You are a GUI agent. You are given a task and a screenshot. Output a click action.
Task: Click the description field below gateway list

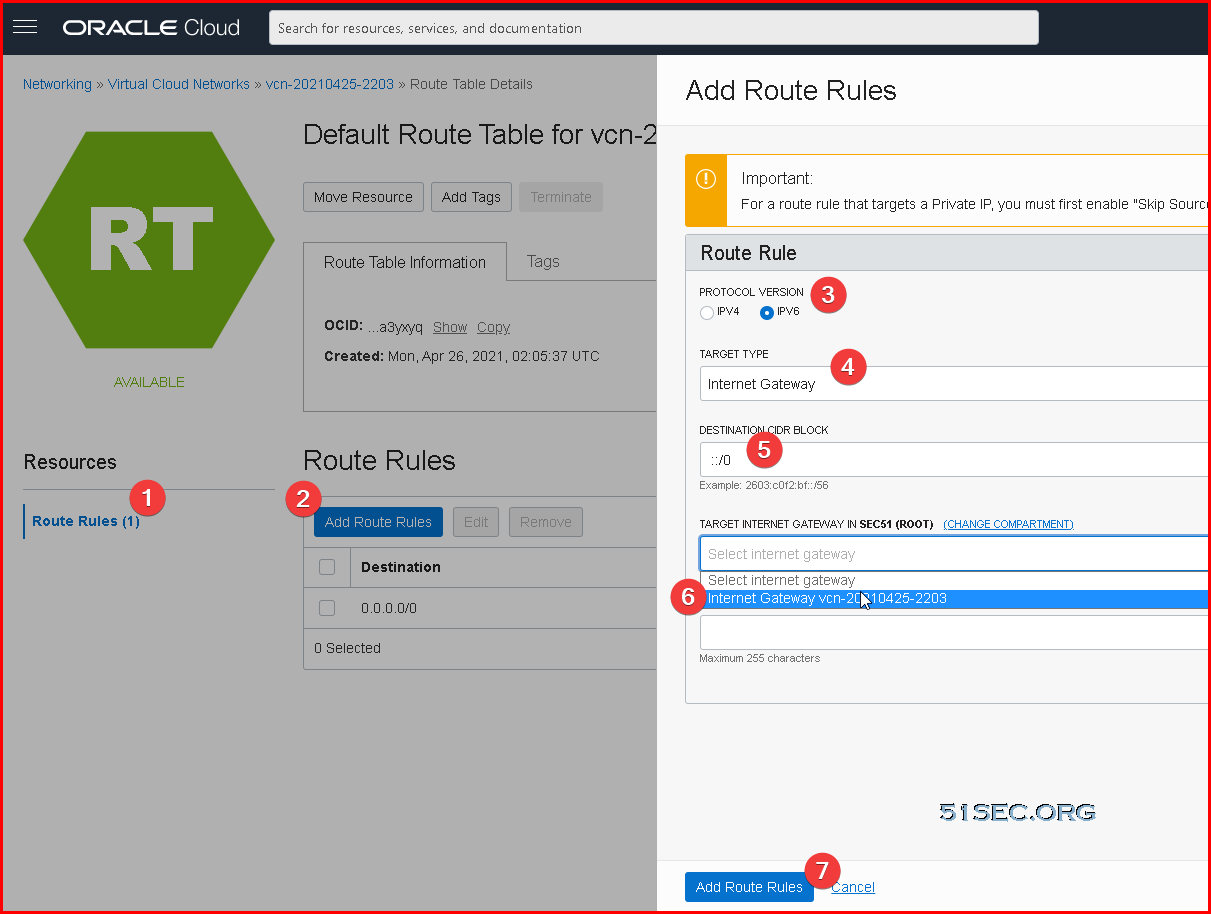(x=954, y=632)
